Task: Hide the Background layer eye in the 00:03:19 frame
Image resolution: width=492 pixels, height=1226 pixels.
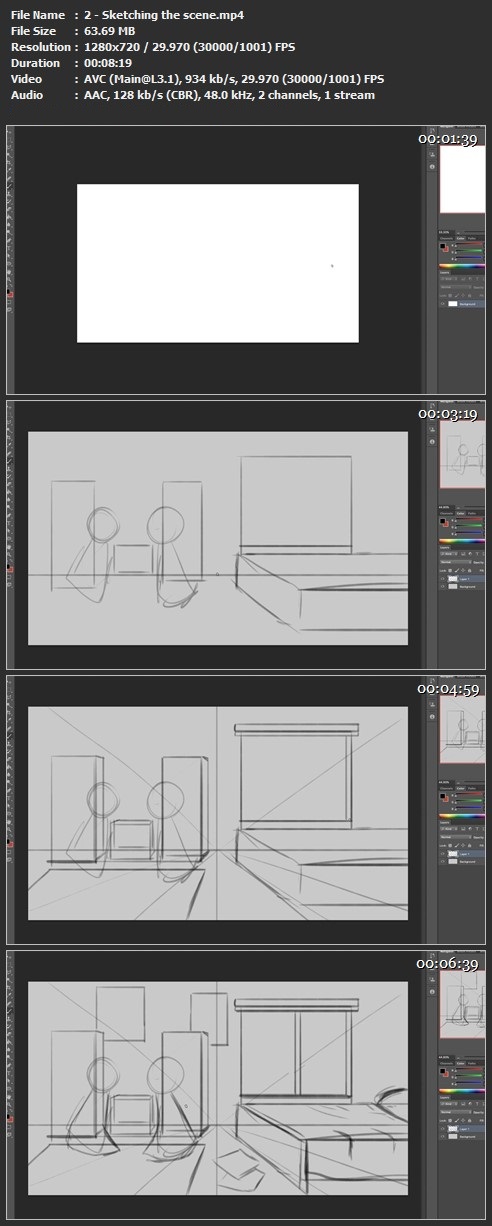Action: click(443, 587)
